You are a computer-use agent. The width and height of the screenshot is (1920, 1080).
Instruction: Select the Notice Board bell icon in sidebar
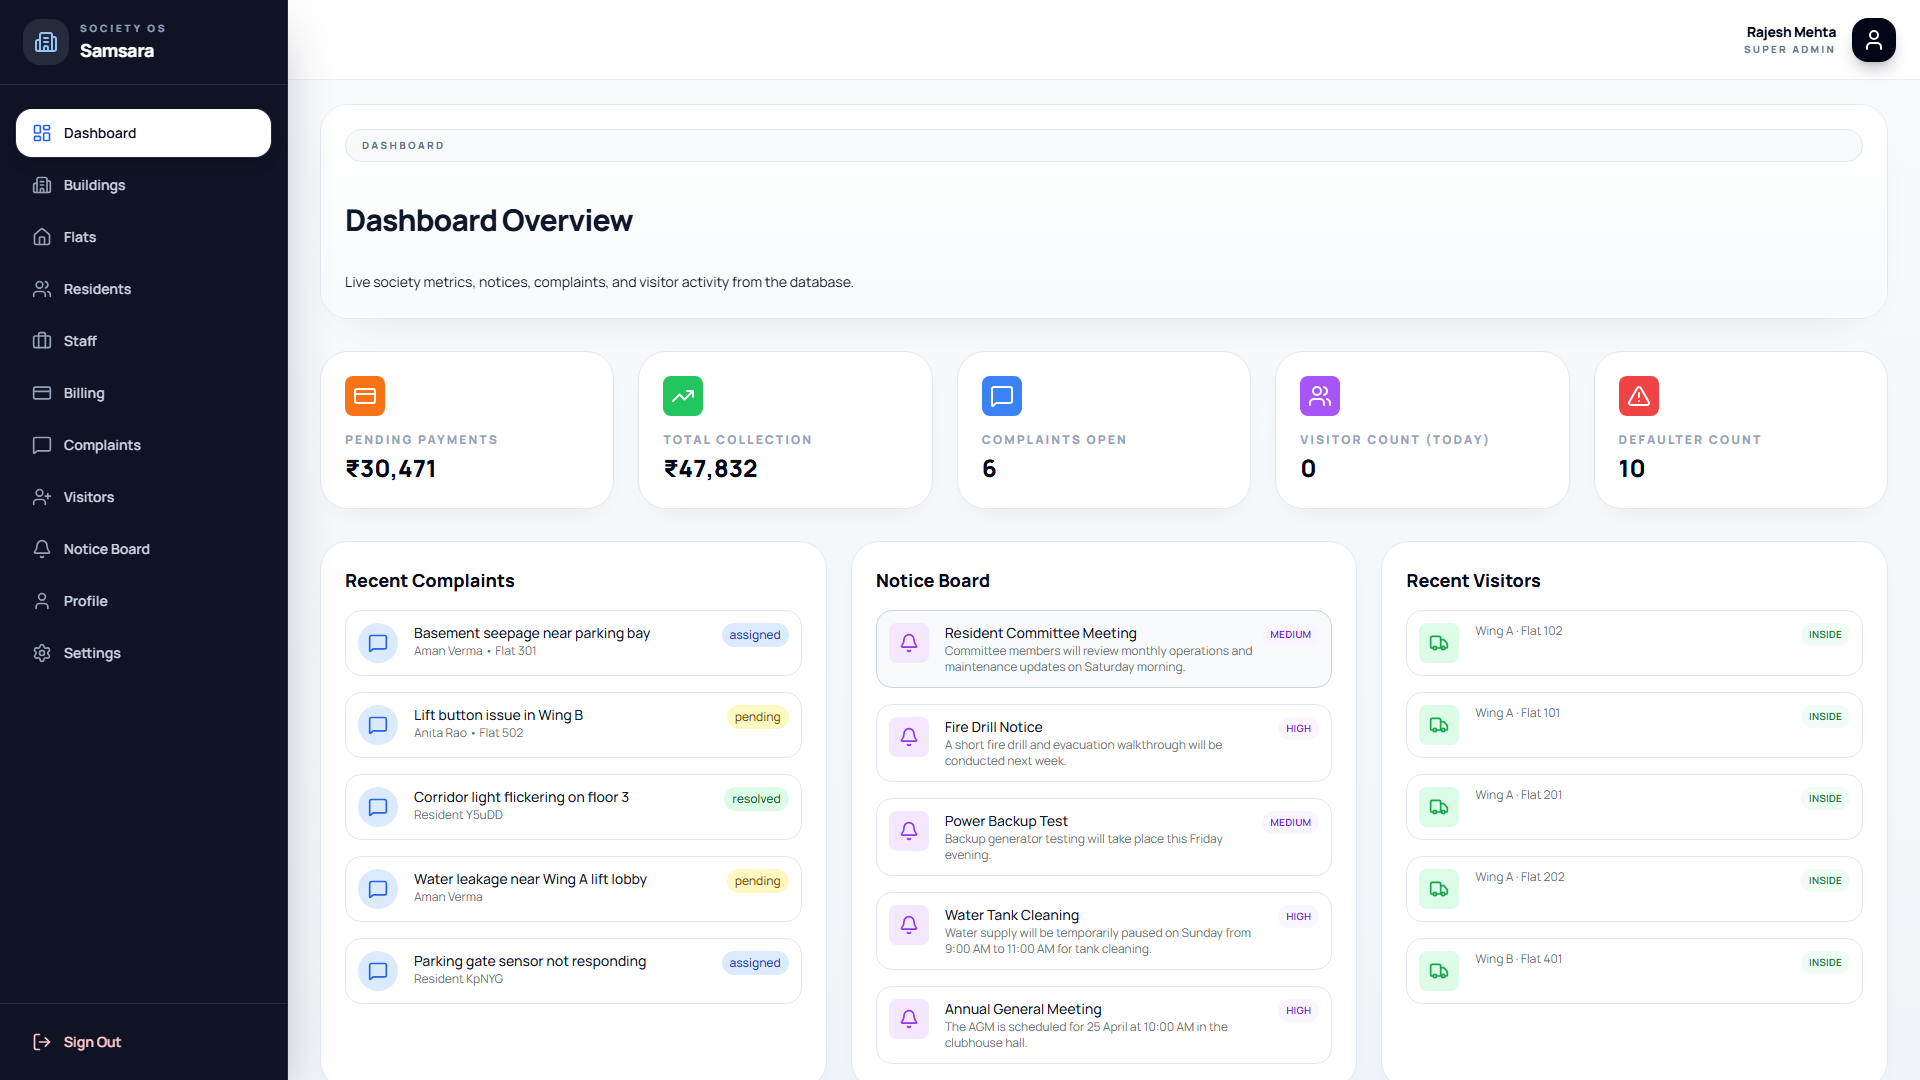[x=41, y=549]
